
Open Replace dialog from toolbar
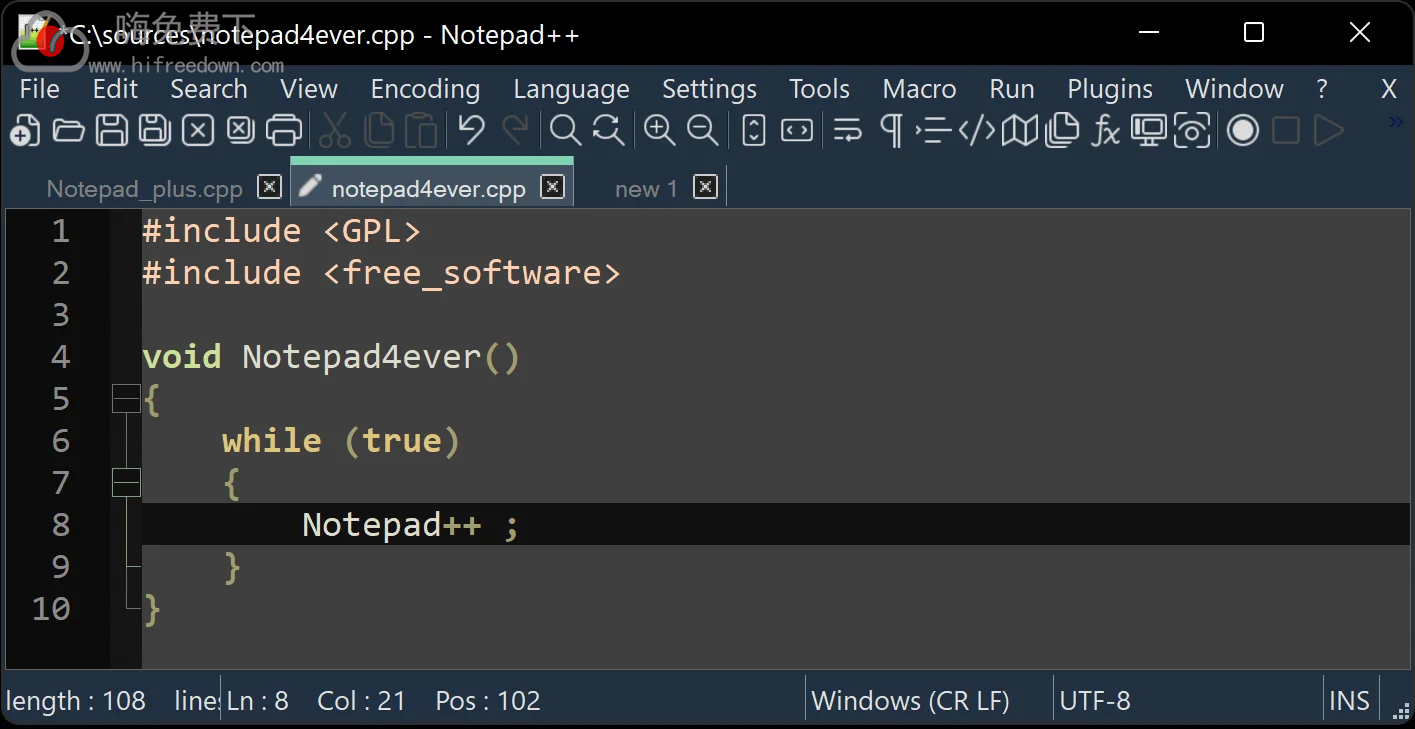pos(608,130)
